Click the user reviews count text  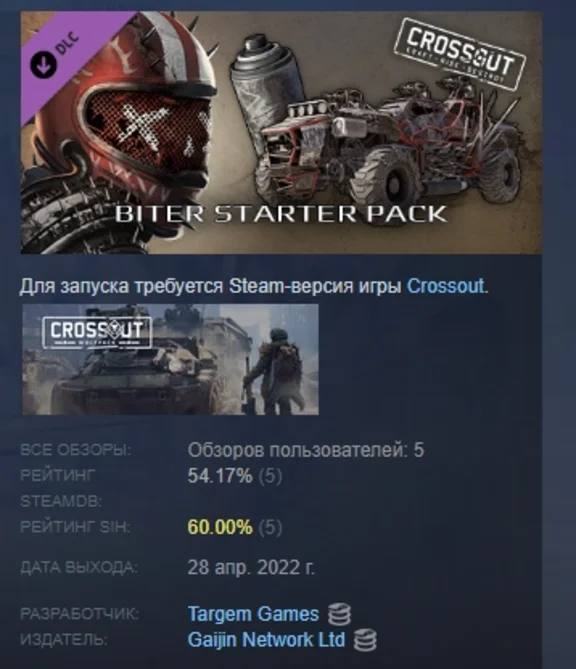tap(306, 450)
